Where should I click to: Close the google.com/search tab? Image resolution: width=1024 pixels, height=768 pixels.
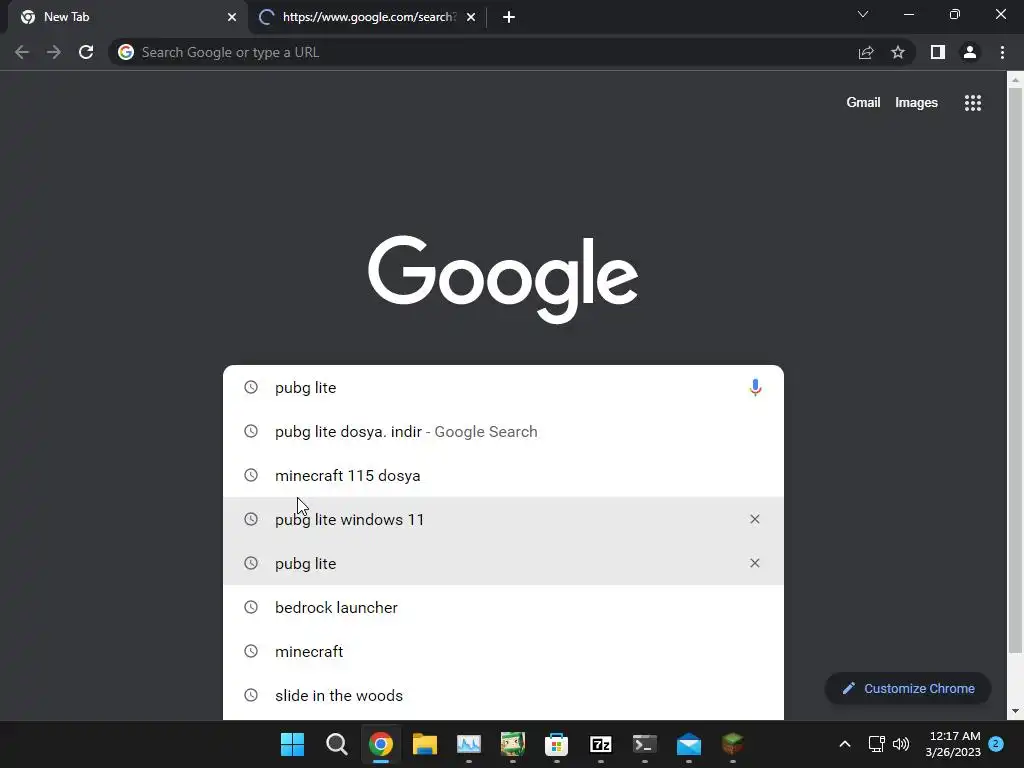[471, 17]
